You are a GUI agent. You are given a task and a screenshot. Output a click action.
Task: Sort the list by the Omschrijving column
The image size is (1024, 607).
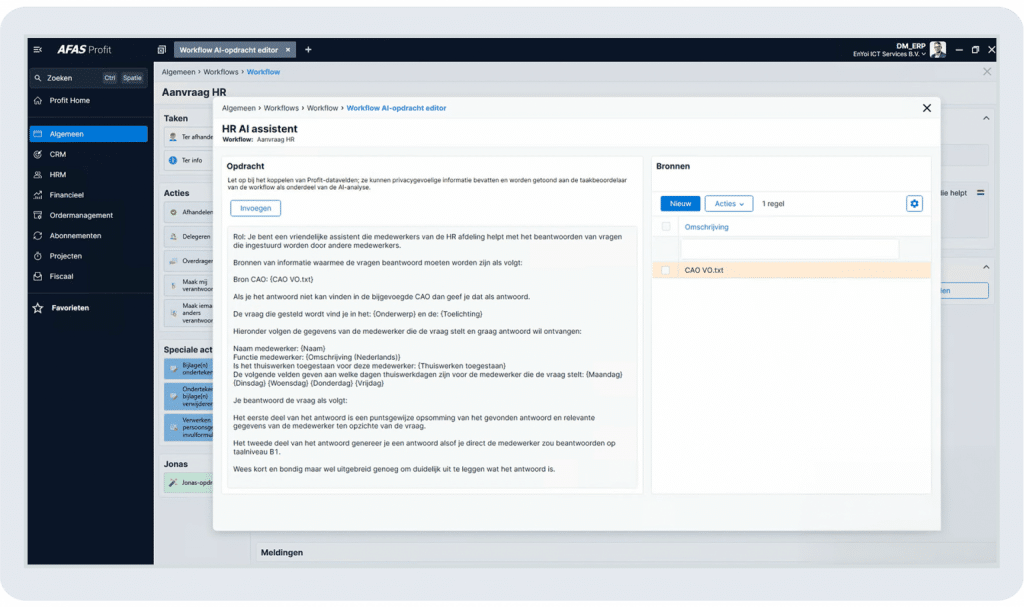[706, 227]
